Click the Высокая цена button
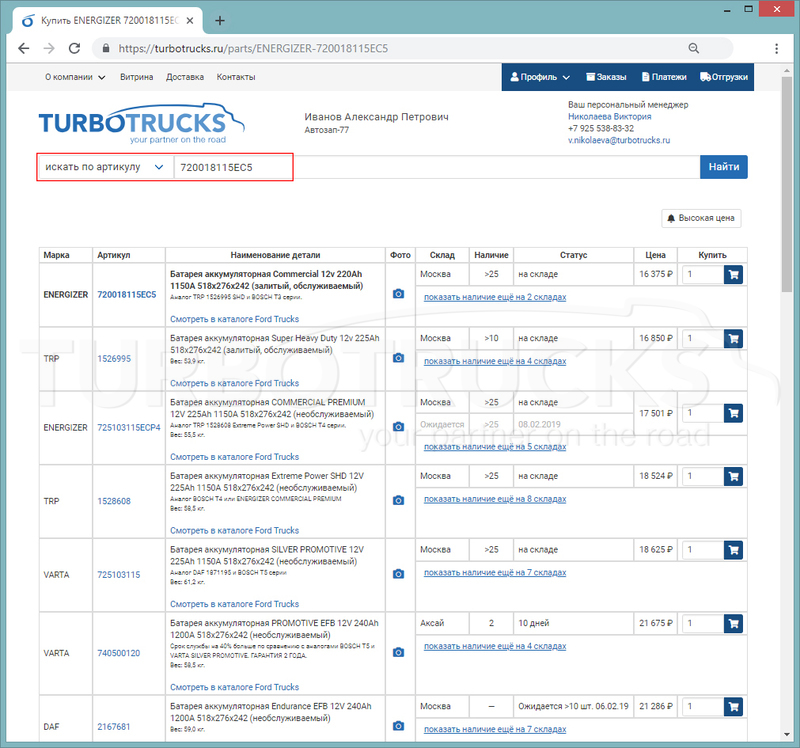This screenshot has width=800, height=748. coord(701,218)
